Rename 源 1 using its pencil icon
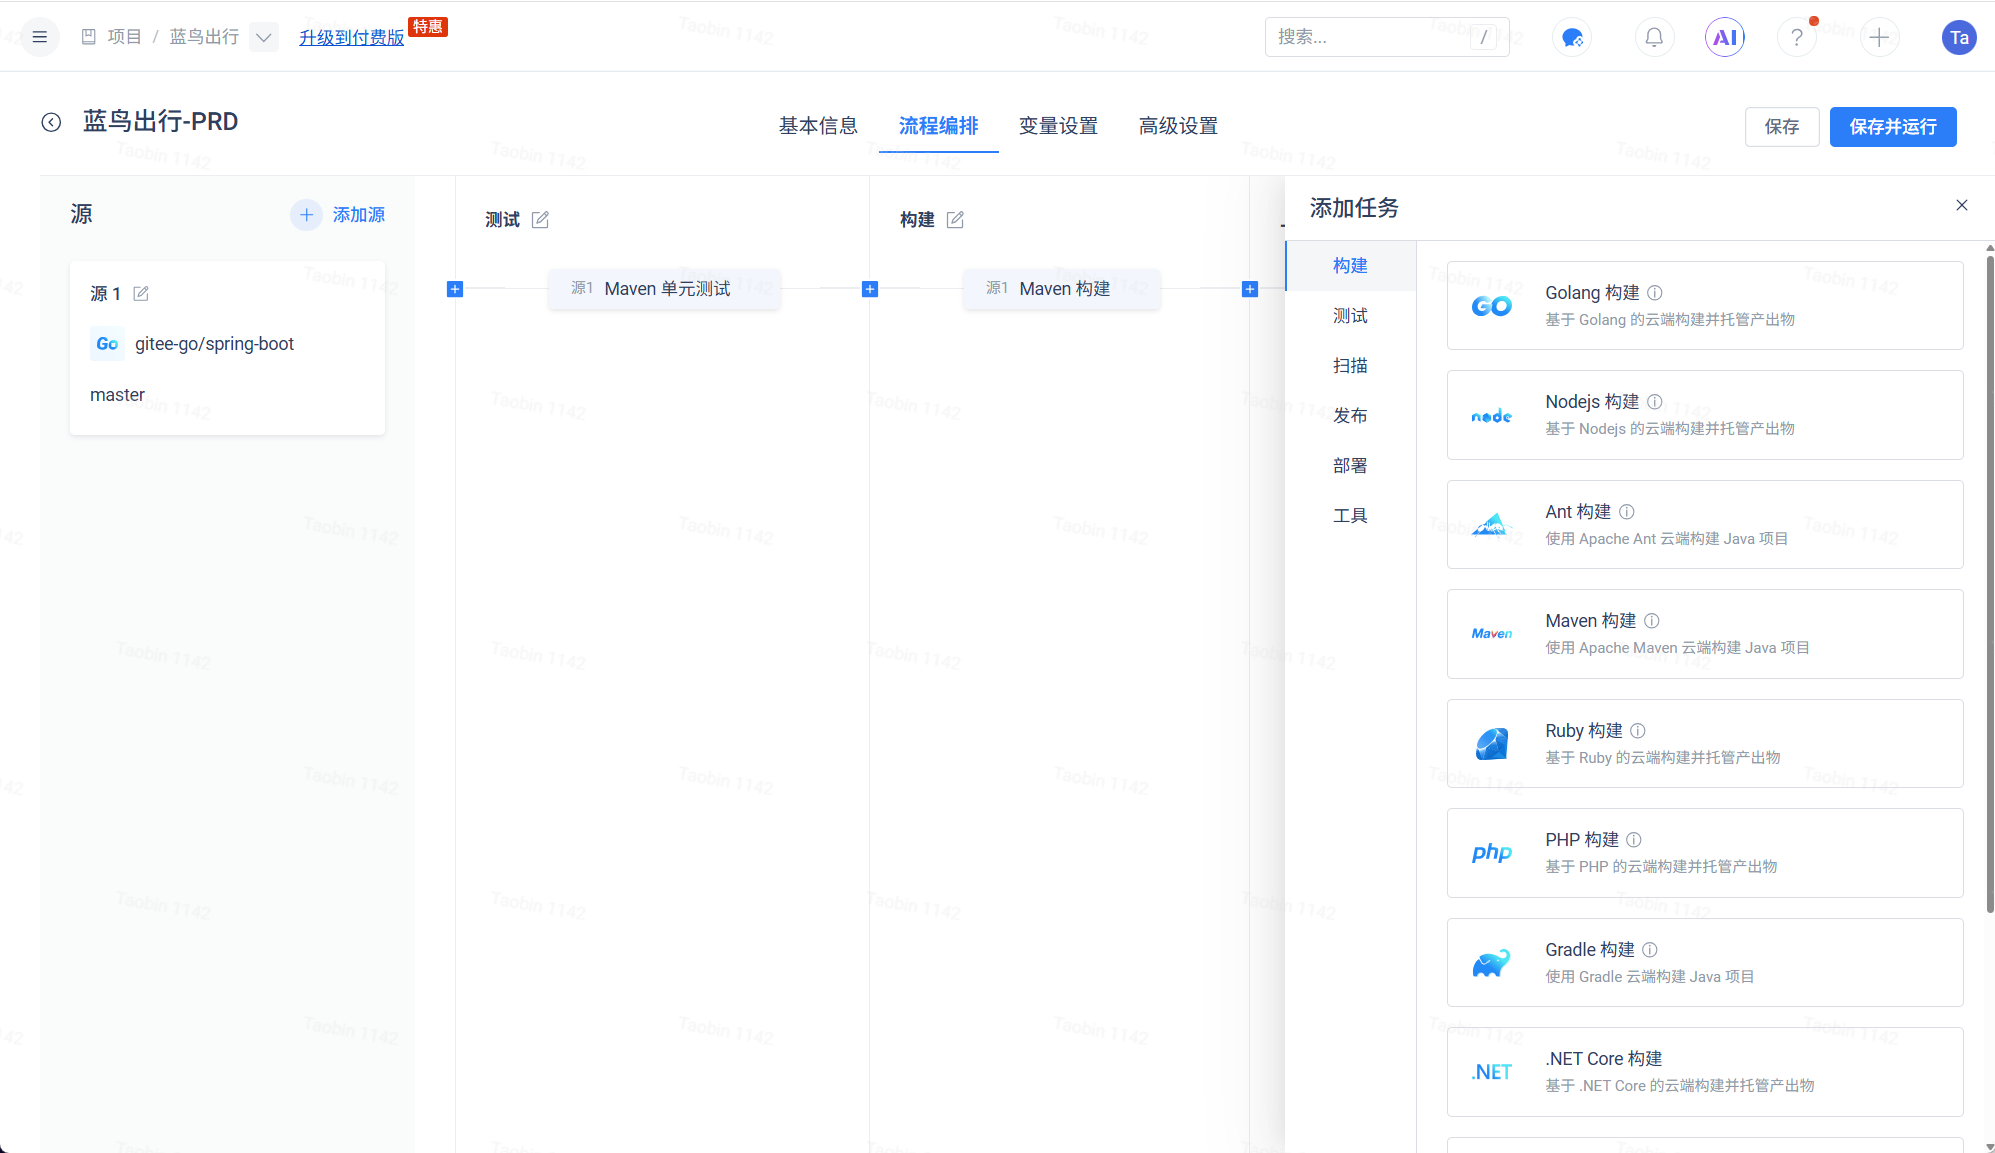Viewport: 1995px width, 1153px height. (x=141, y=293)
